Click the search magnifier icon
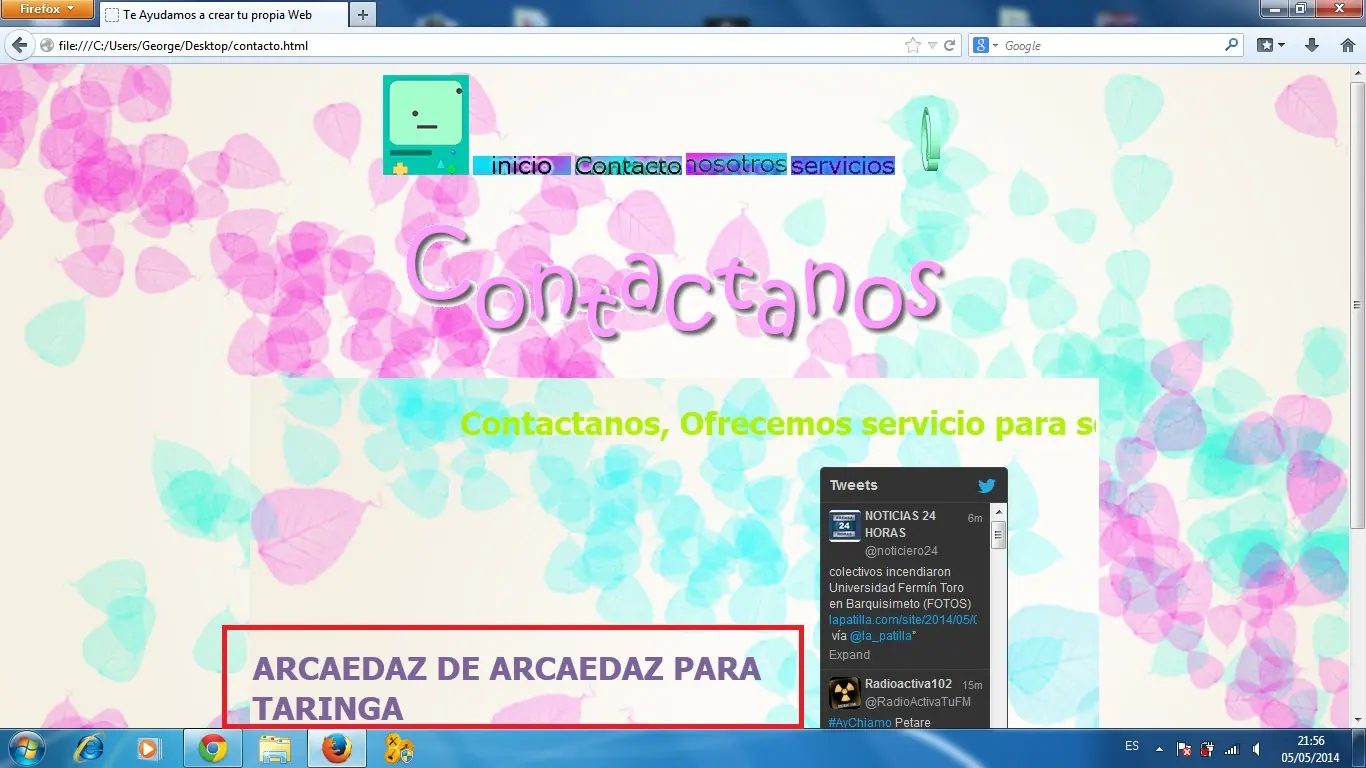1366x768 pixels. coord(1231,45)
